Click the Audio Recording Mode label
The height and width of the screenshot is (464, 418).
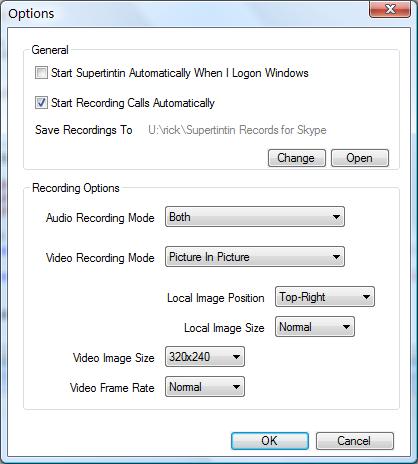[x=100, y=218]
